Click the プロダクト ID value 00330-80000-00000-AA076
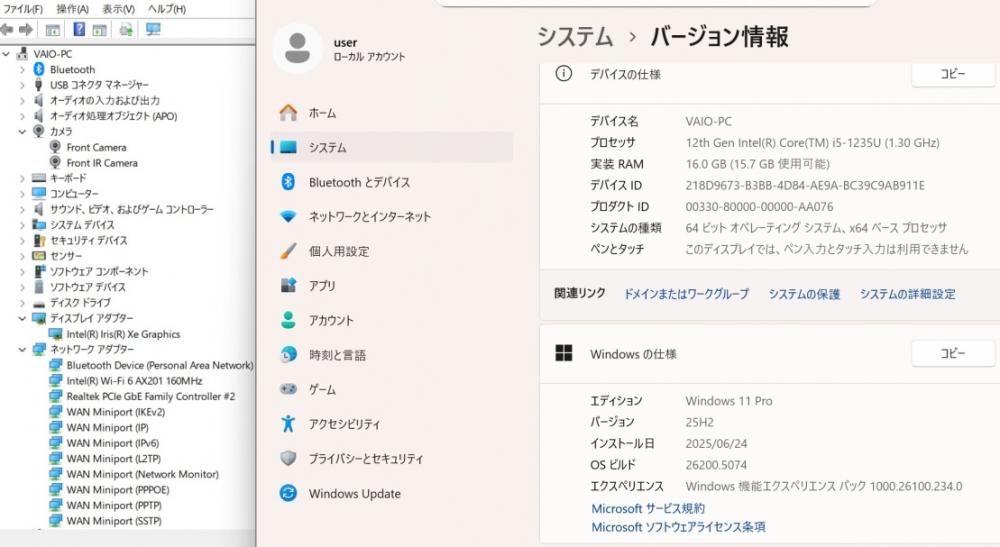1000x547 pixels. [759, 207]
